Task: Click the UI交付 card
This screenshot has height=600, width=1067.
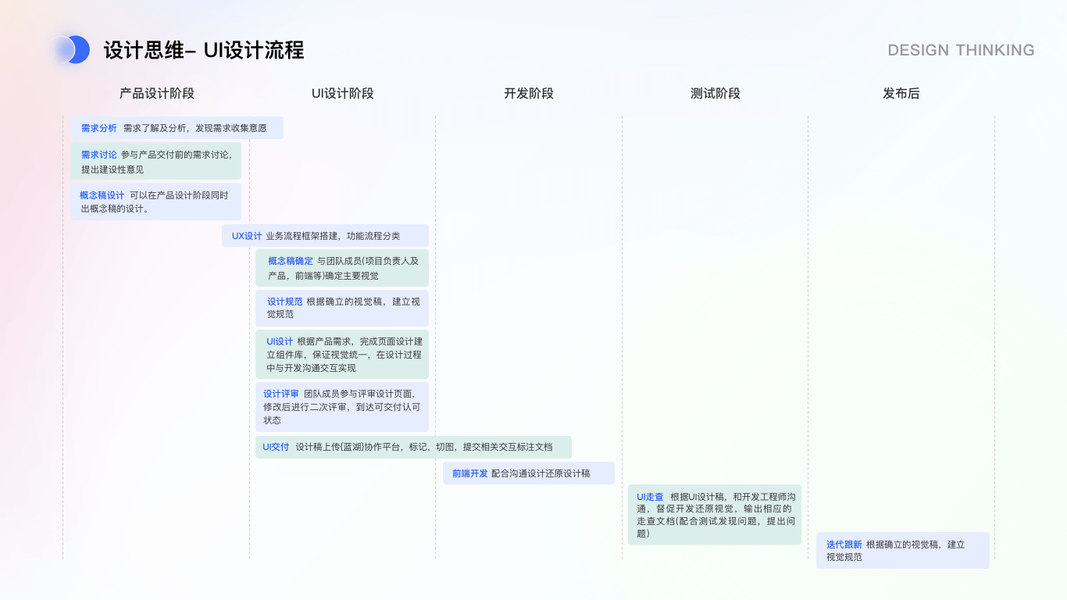Action: click(414, 447)
